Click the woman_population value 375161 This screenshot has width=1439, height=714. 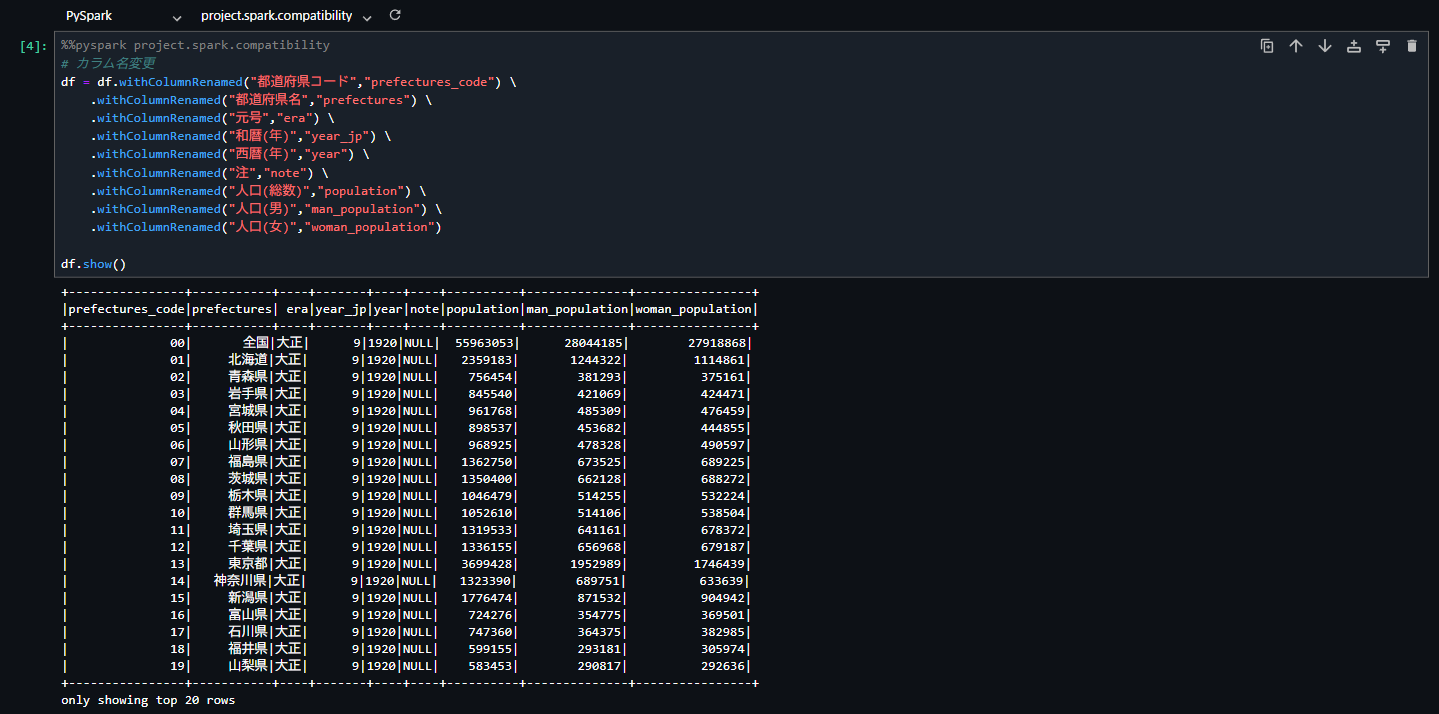point(725,377)
